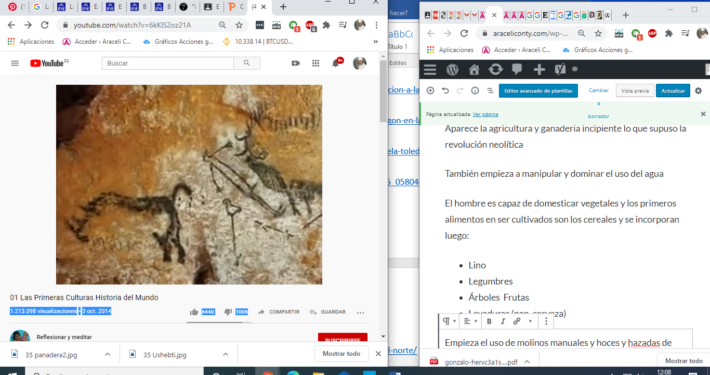Open the editor settings gear icon
The height and width of the screenshot is (375, 710).
698,91
